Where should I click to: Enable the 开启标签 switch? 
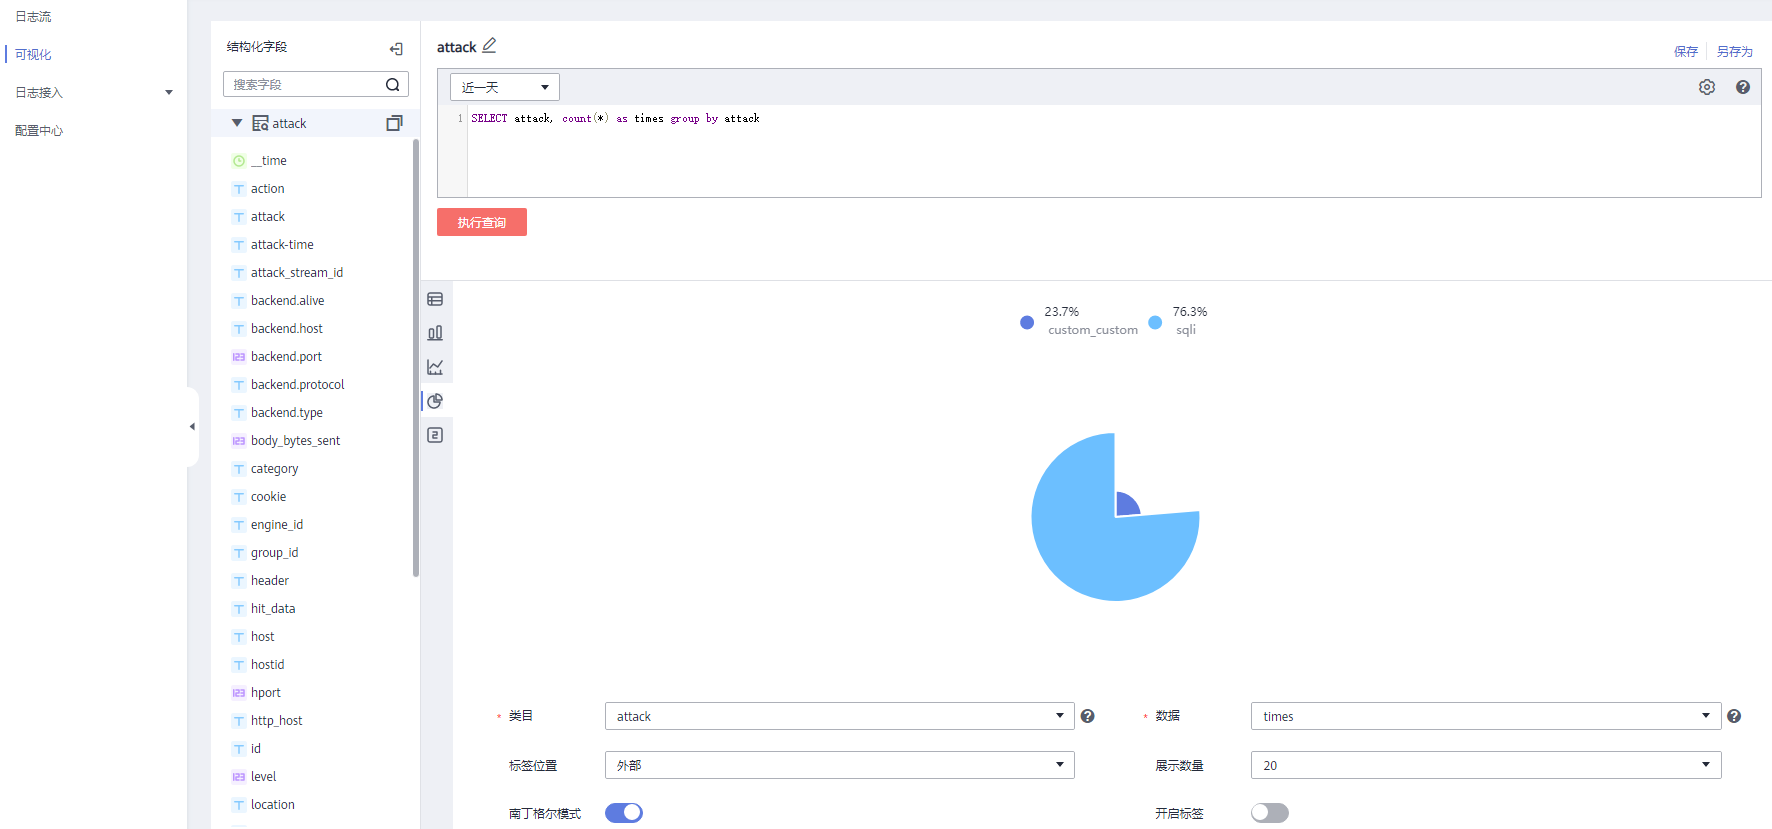pyautogui.click(x=1270, y=813)
